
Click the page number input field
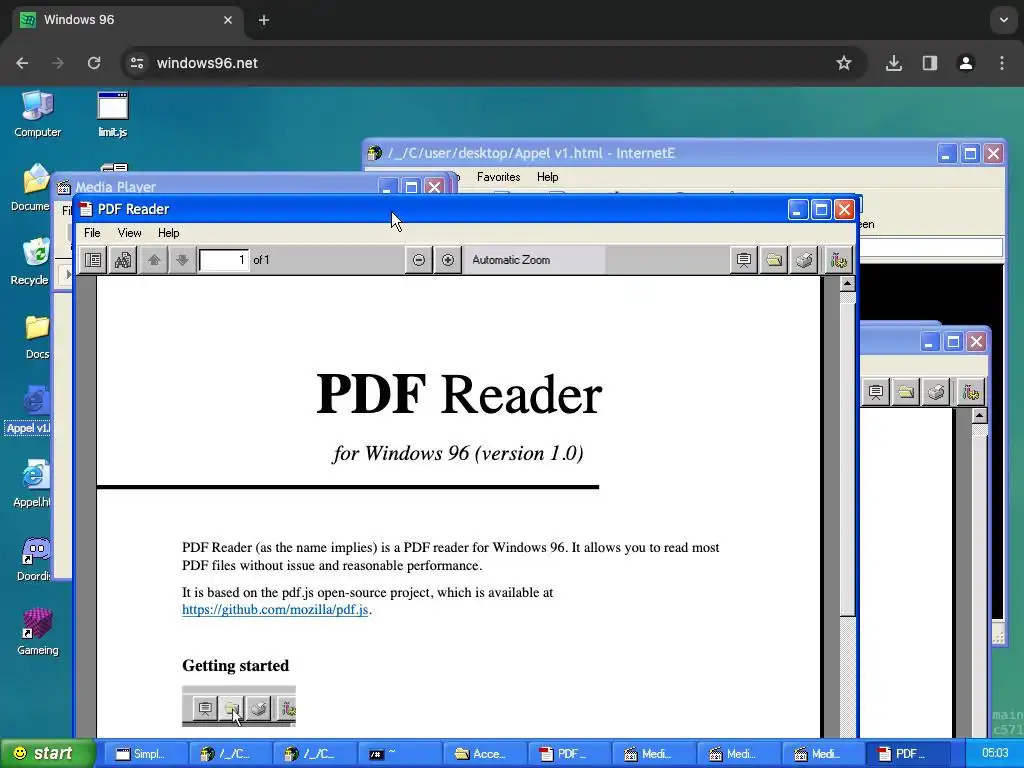pos(224,260)
